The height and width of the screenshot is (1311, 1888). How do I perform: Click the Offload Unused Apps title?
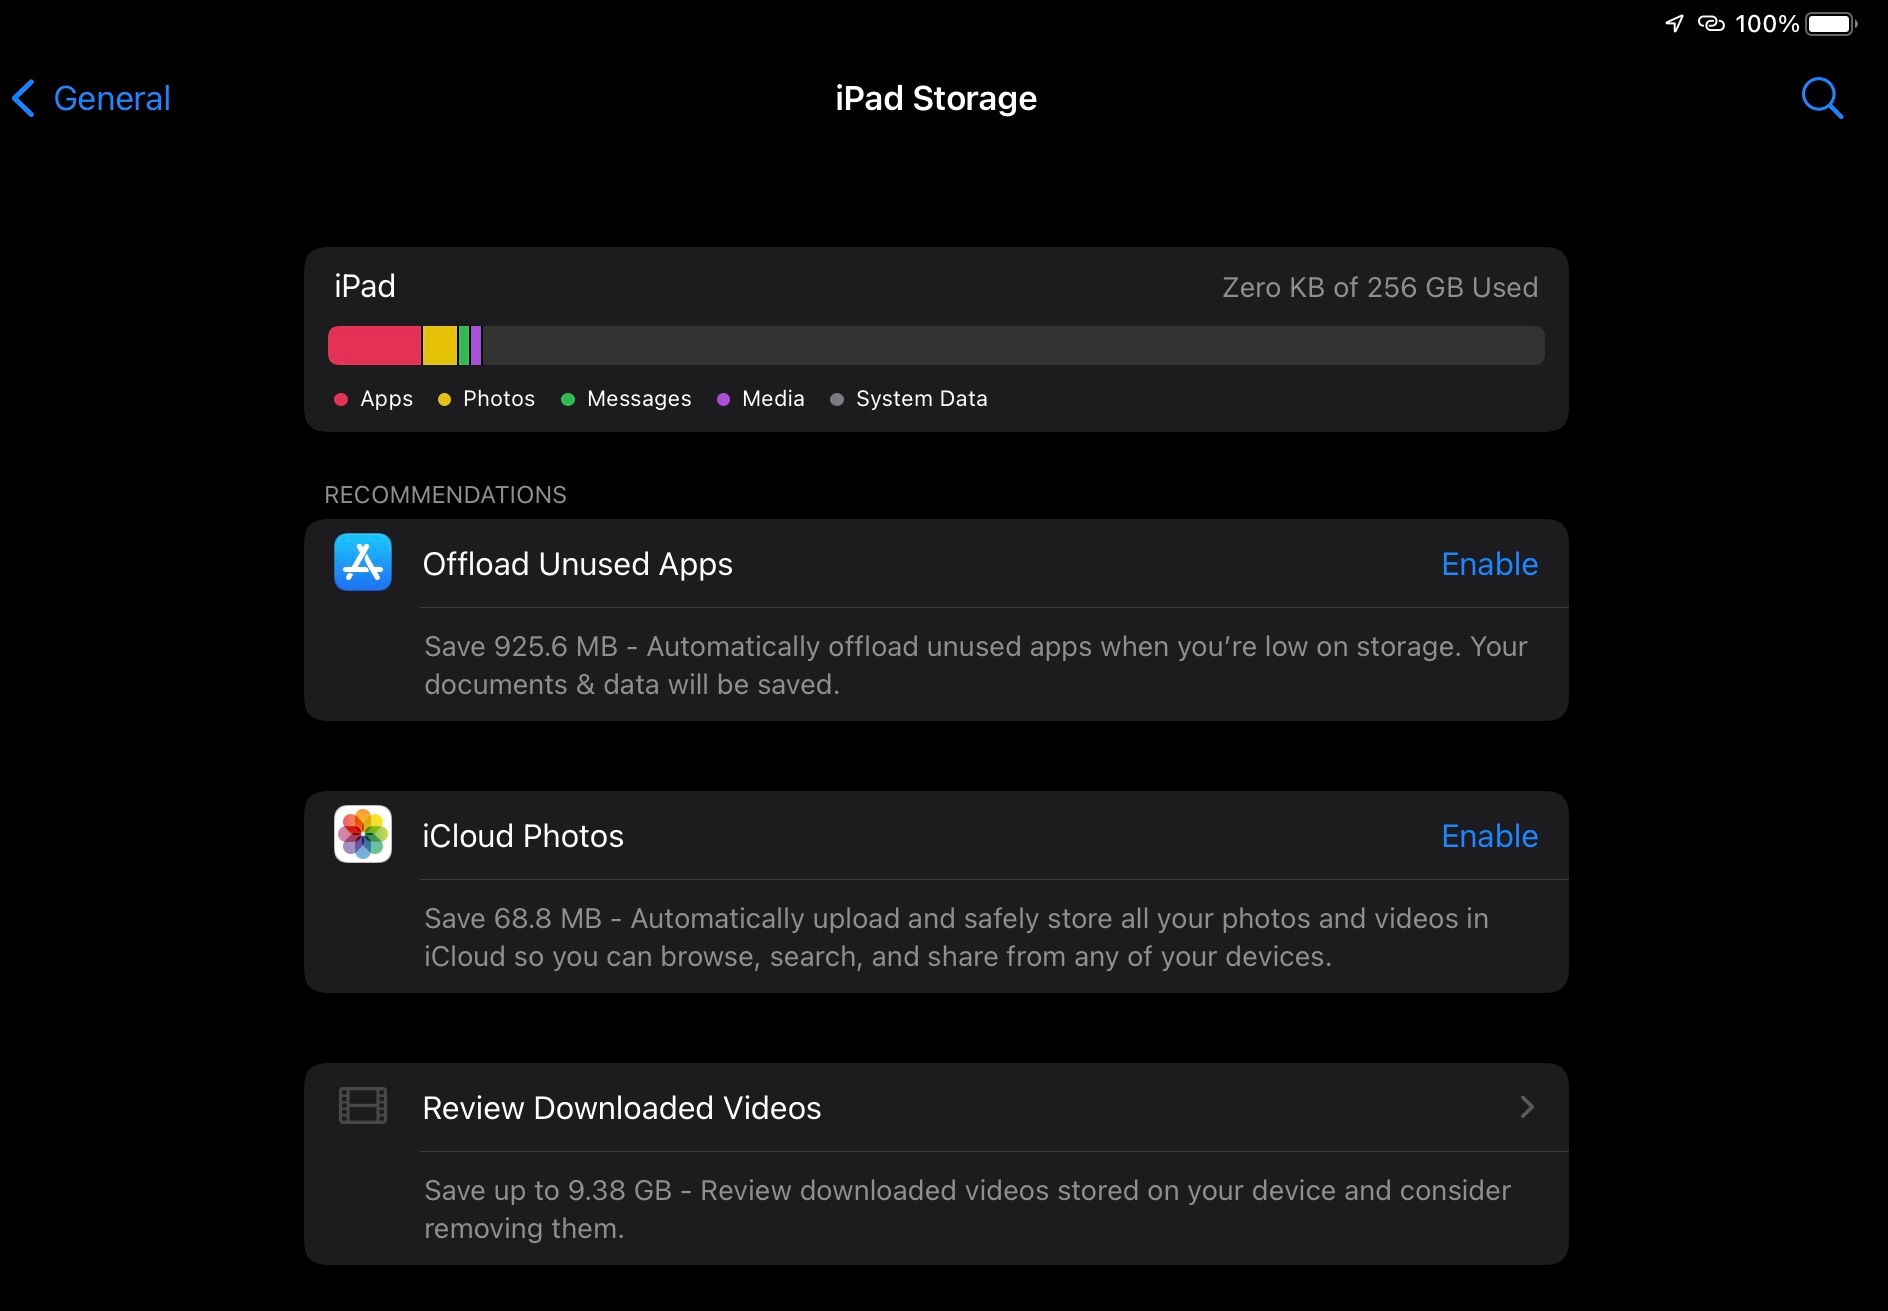[577, 564]
